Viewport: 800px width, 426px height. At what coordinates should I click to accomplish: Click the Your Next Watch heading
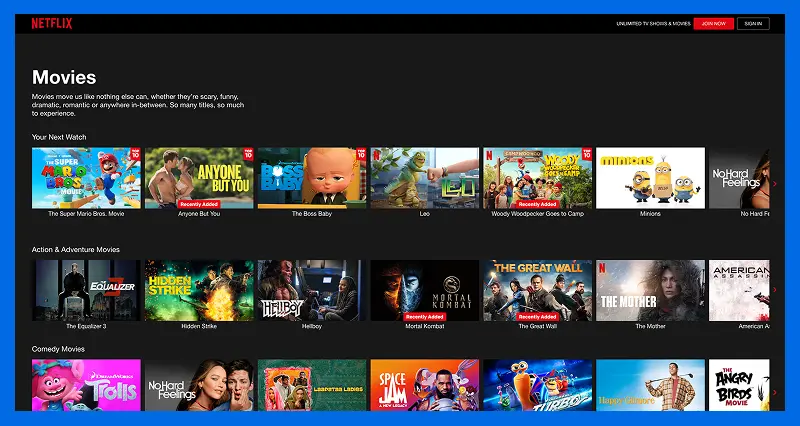point(59,137)
